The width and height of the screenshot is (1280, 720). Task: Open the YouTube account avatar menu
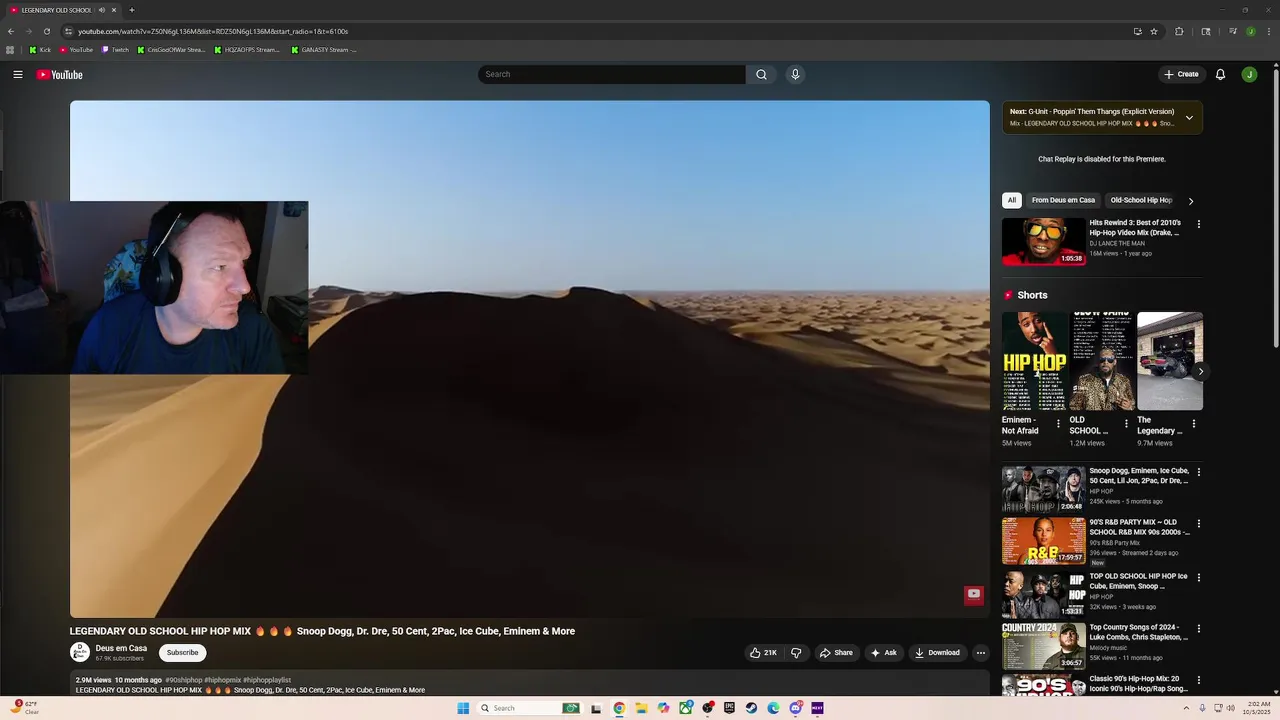1249,74
